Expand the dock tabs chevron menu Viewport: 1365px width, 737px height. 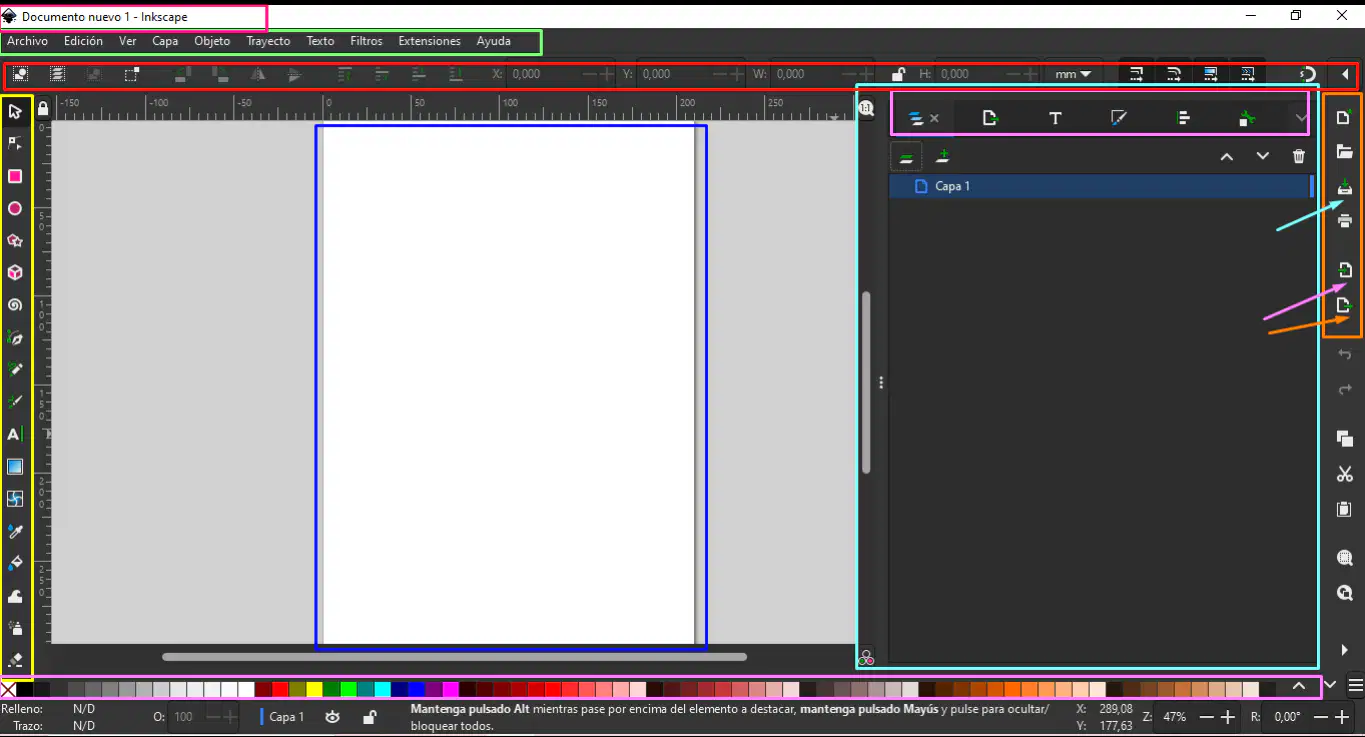point(1300,118)
